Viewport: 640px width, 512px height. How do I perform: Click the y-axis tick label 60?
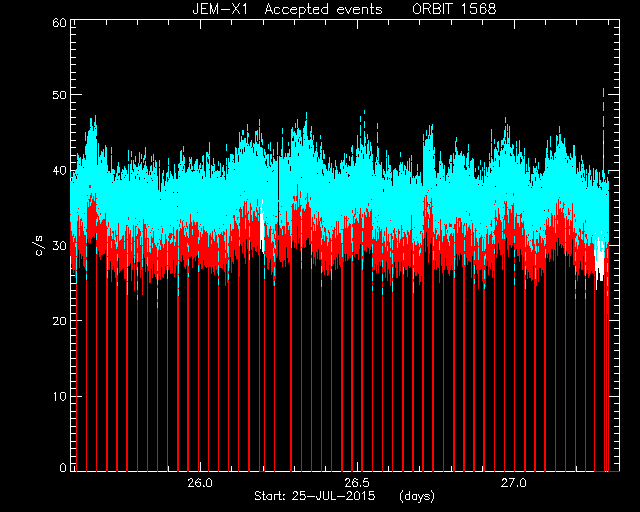coord(60,22)
